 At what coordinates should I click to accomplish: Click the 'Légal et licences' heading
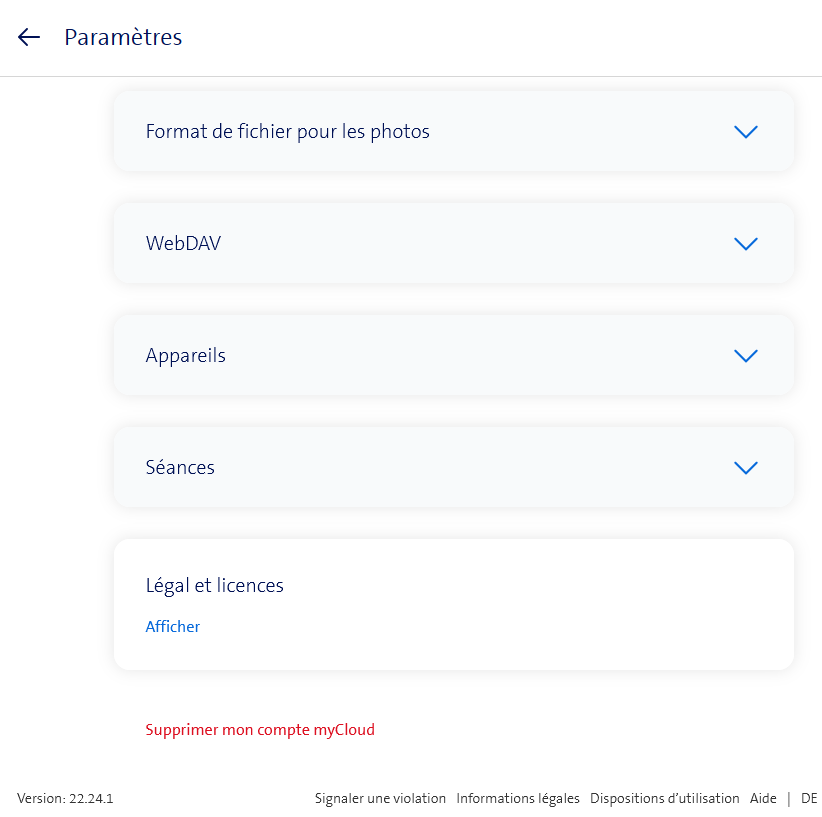(215, 586)
